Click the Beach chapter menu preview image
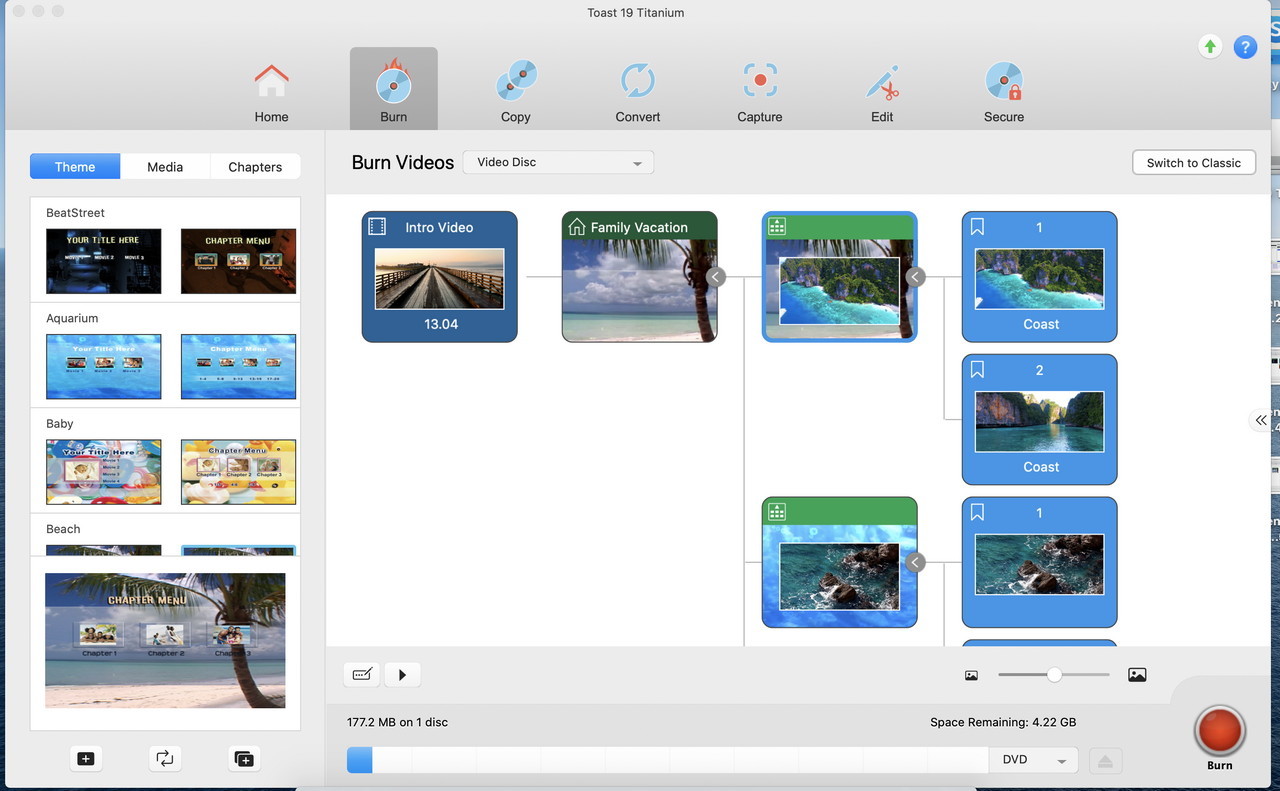This screenshot has height=791, width=1280. (165, 640)
